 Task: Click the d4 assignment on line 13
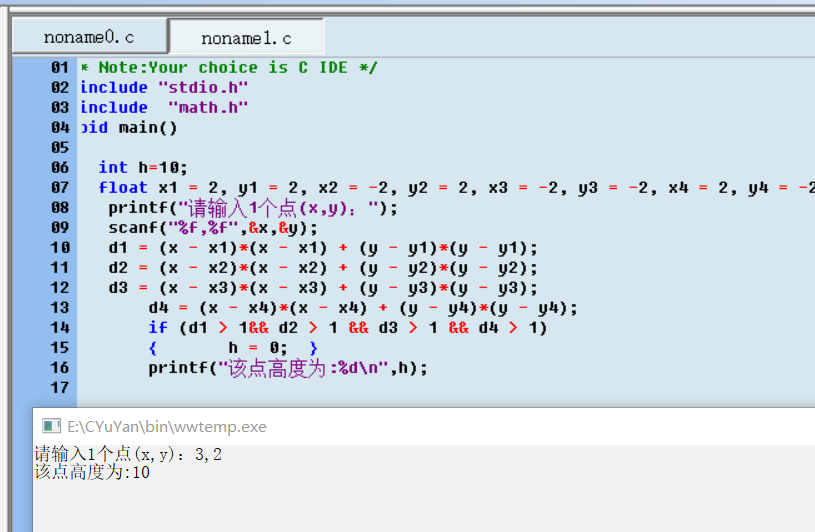363,308
